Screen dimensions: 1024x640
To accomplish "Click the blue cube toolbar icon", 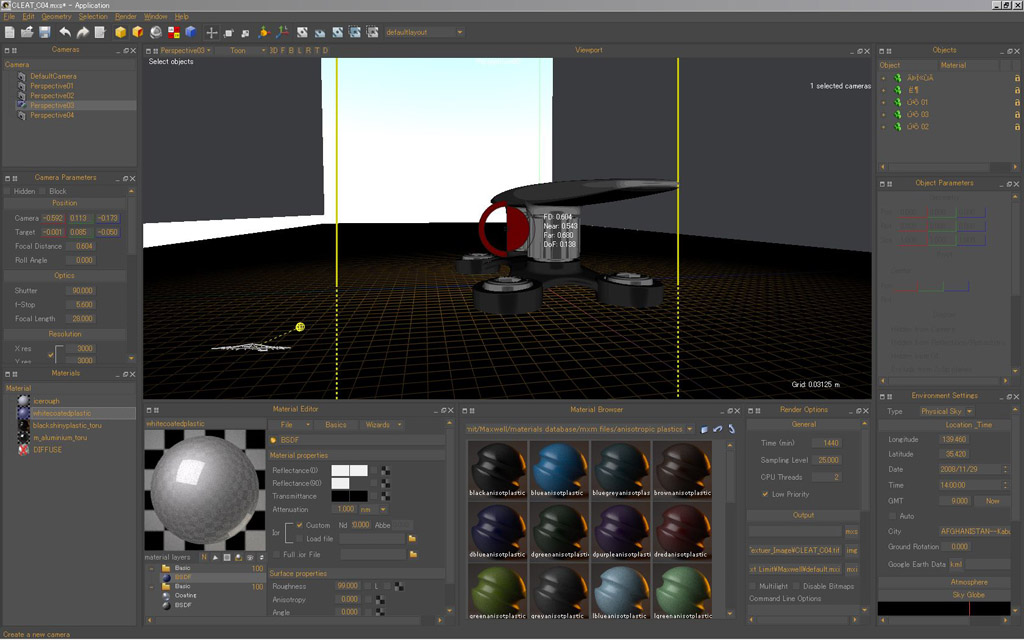I will [x=190, y=32].
